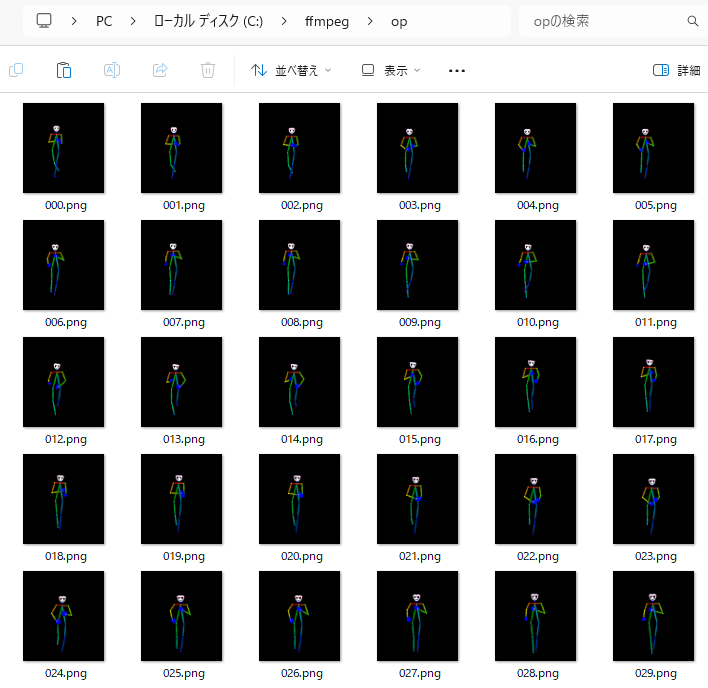The width and height of the screenshot is (708, 688).
Task: Select the 029.png thumbnail
Action: pyautogui.click(x=654, y=616)
